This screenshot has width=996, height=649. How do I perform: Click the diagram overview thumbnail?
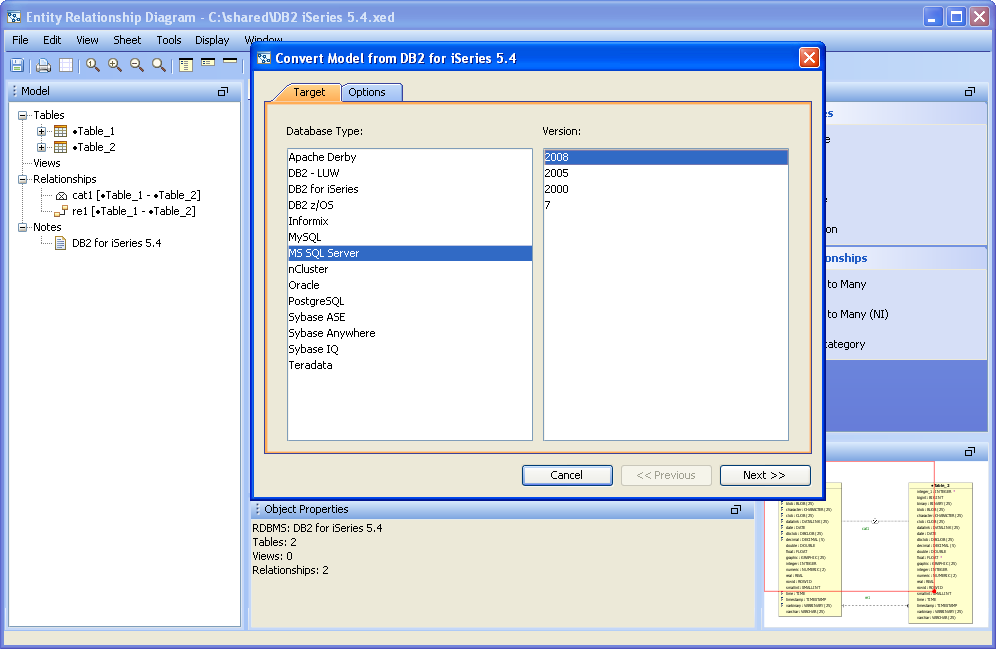(875, 544)
